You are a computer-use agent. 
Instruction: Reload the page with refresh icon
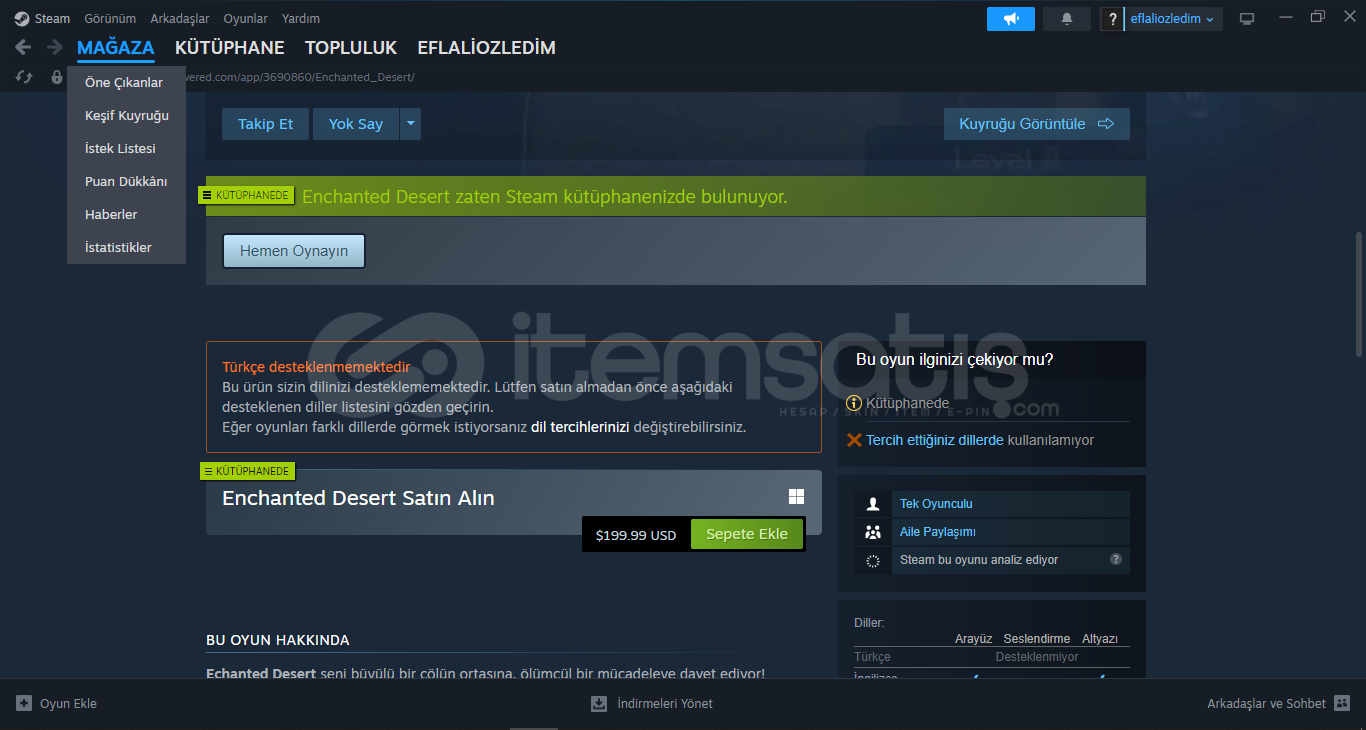[24, 77]
